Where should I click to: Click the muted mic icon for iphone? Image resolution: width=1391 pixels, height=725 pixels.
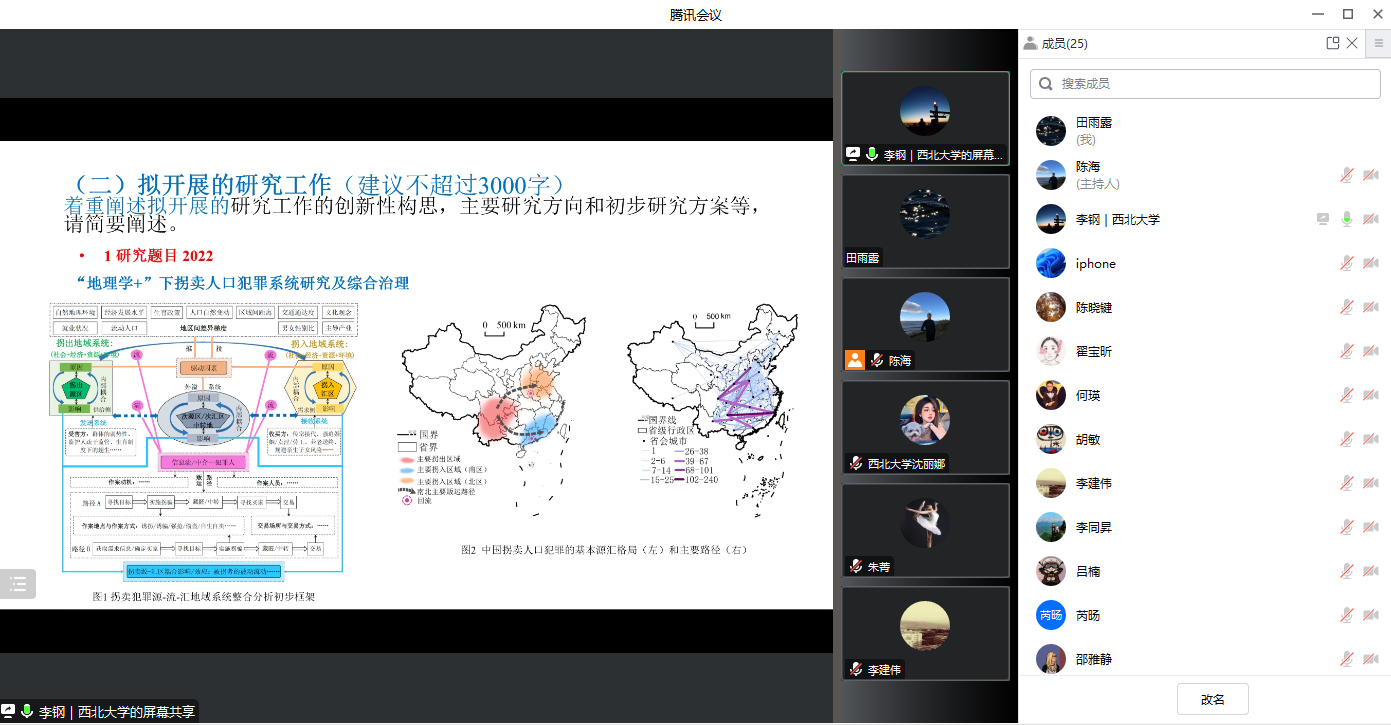point(1347,263)
